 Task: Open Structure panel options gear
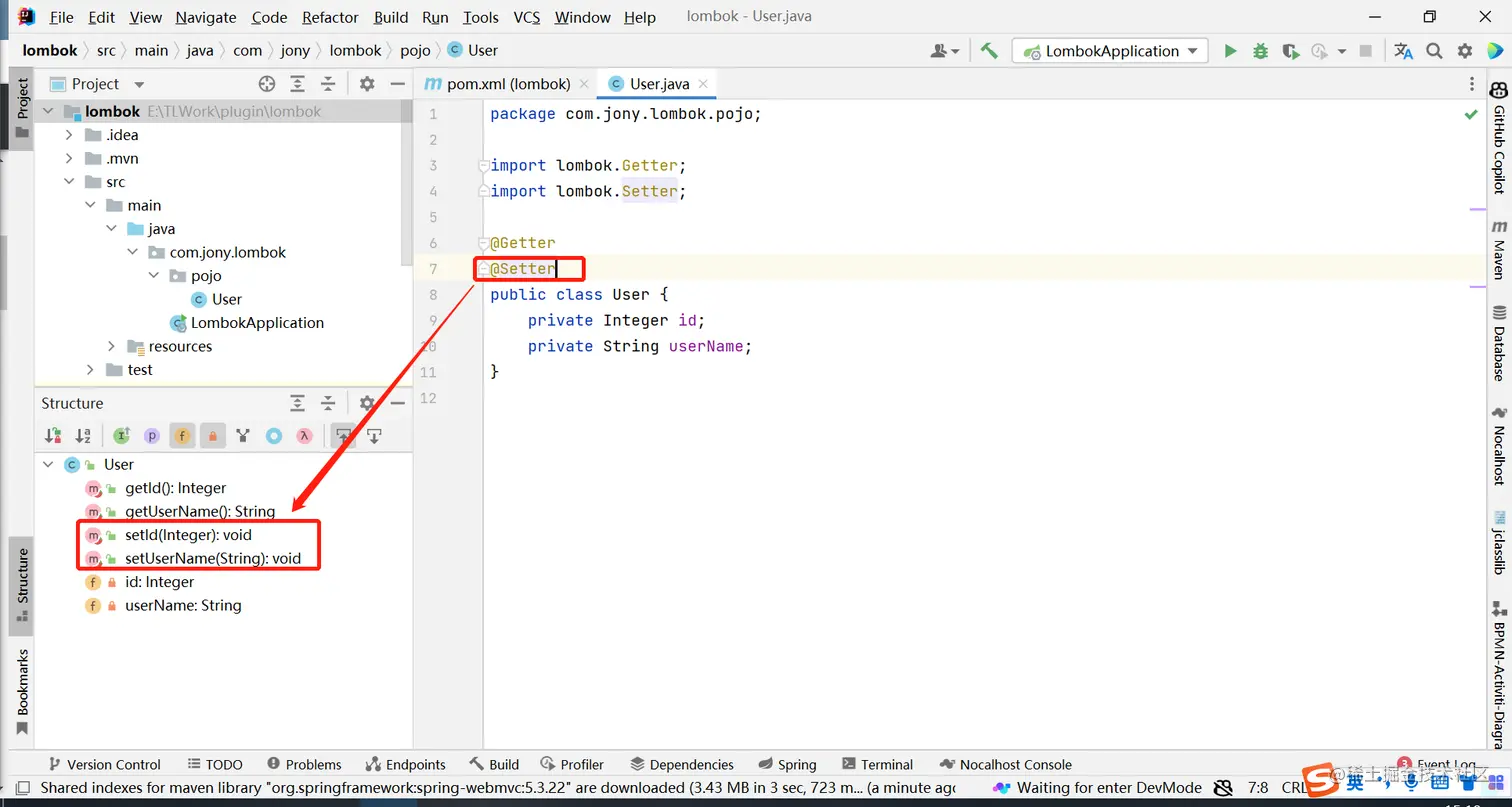point(367,403)
